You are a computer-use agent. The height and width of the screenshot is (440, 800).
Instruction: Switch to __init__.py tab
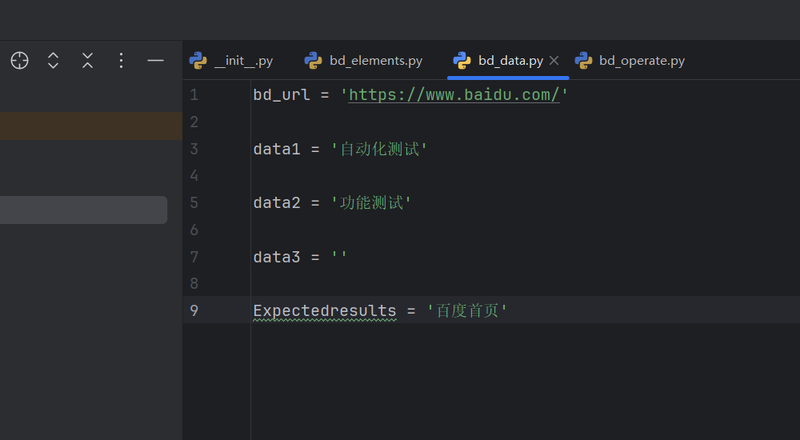pos(243,61)
